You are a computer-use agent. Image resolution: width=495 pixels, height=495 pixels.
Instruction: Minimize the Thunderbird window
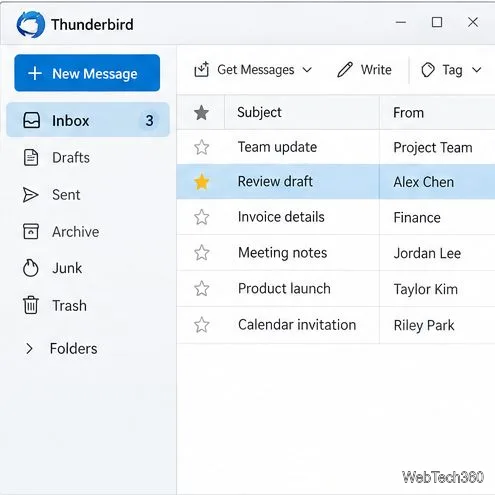click(x=401, y=22)
